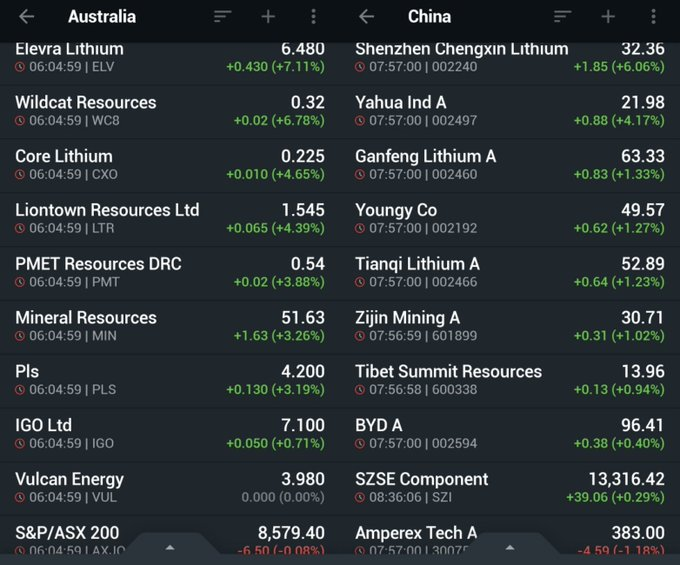680x565 pixels.
Task: Select Yahua Ind A change +0.88 (+4.17%)
Action: (619, 121)
